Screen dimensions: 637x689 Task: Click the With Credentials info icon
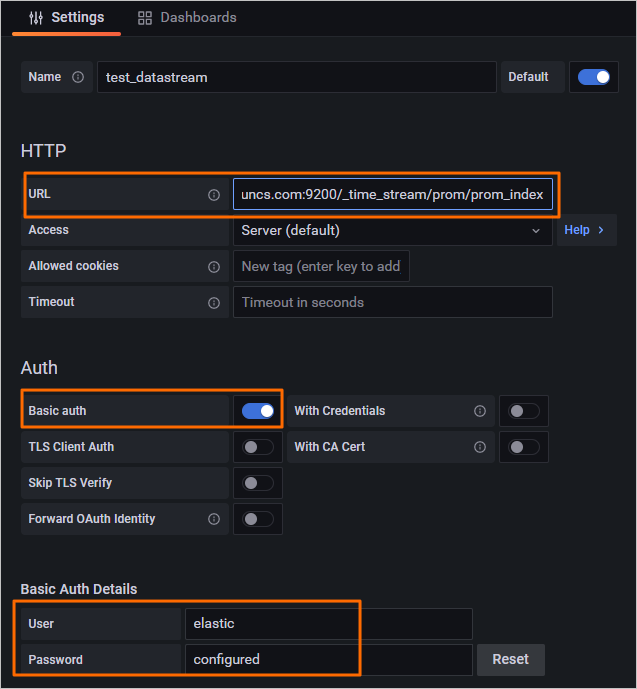(x=480, y=411)
